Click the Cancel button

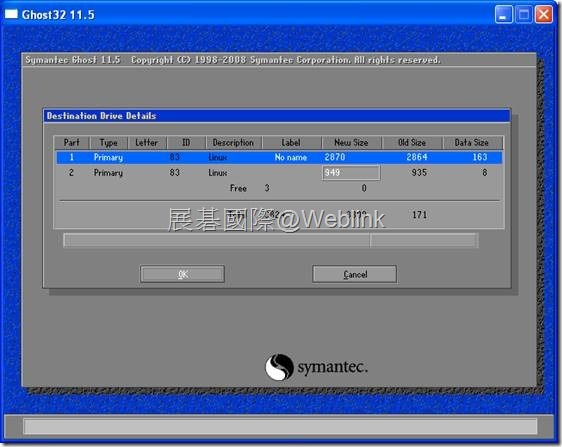[x=354, y=274]
